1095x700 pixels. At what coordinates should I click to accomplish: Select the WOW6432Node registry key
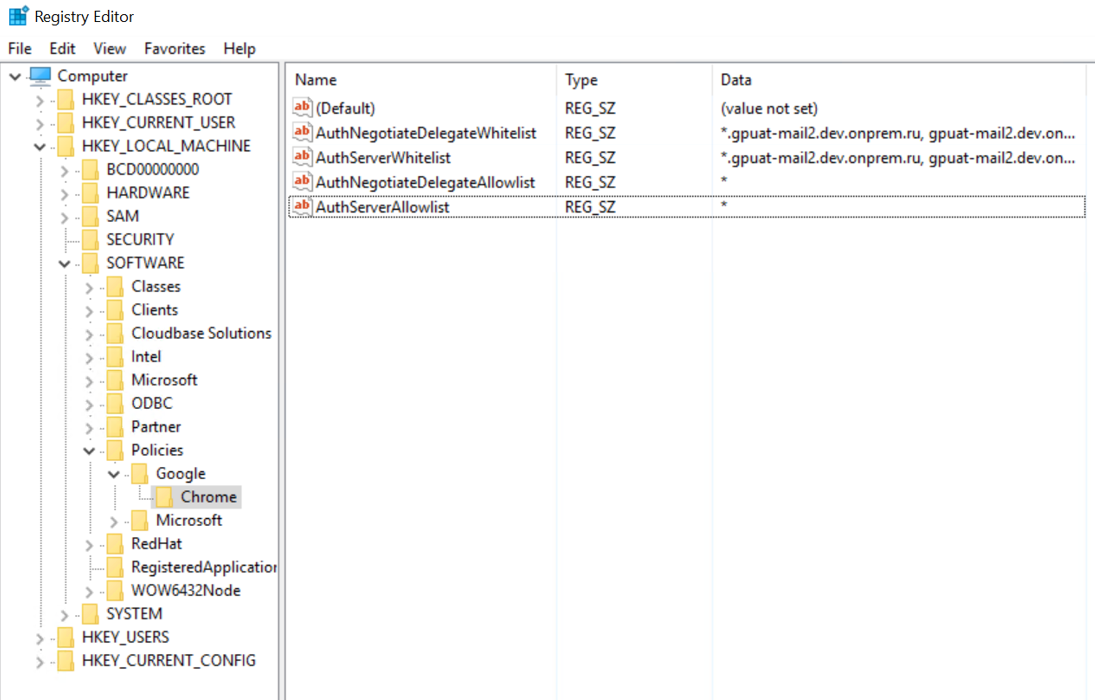click(185, 590)
